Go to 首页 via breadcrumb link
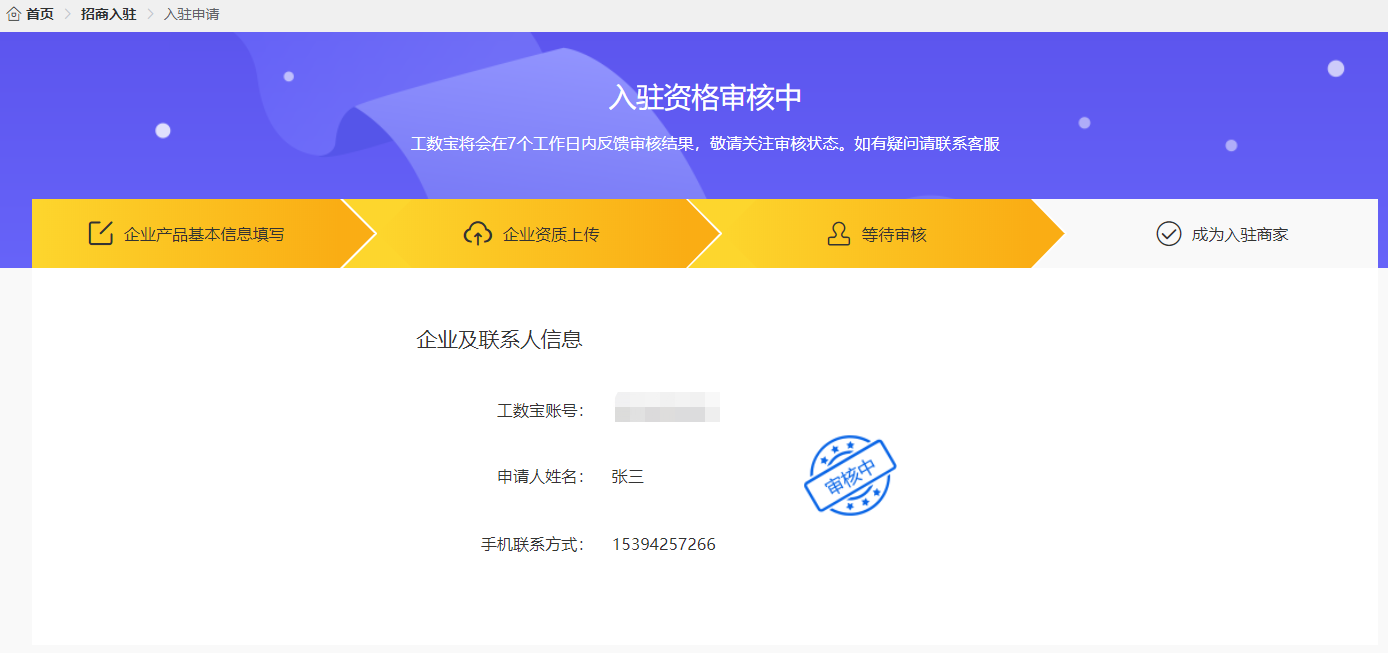This screenshot has width=1388, height=653. (40, 14)
